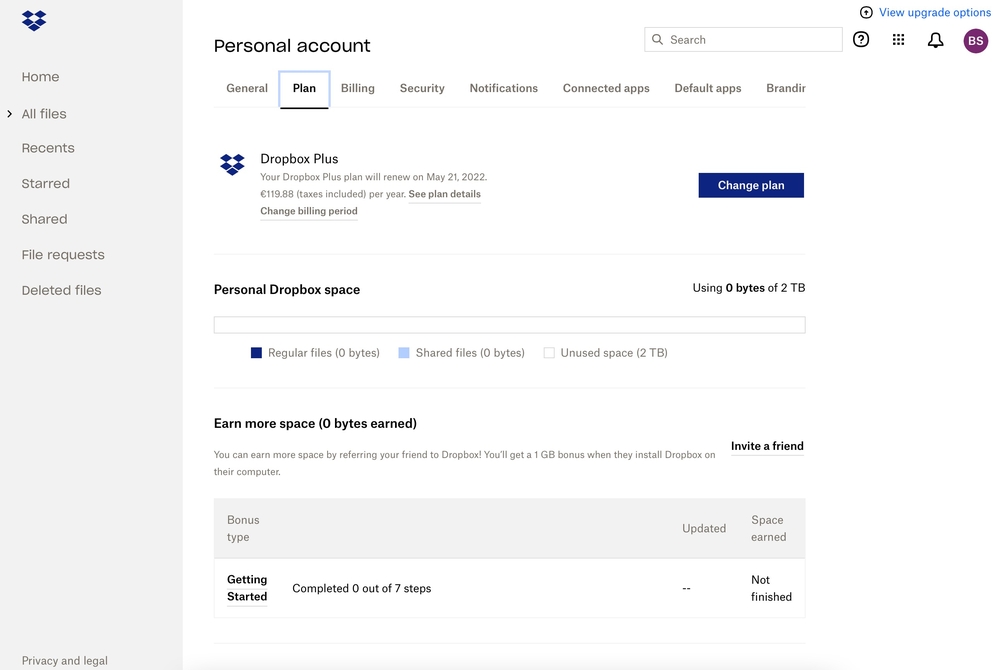1000x670 pixels.
Task: Expand the All files tree chevron
Action: coord(10,114)
